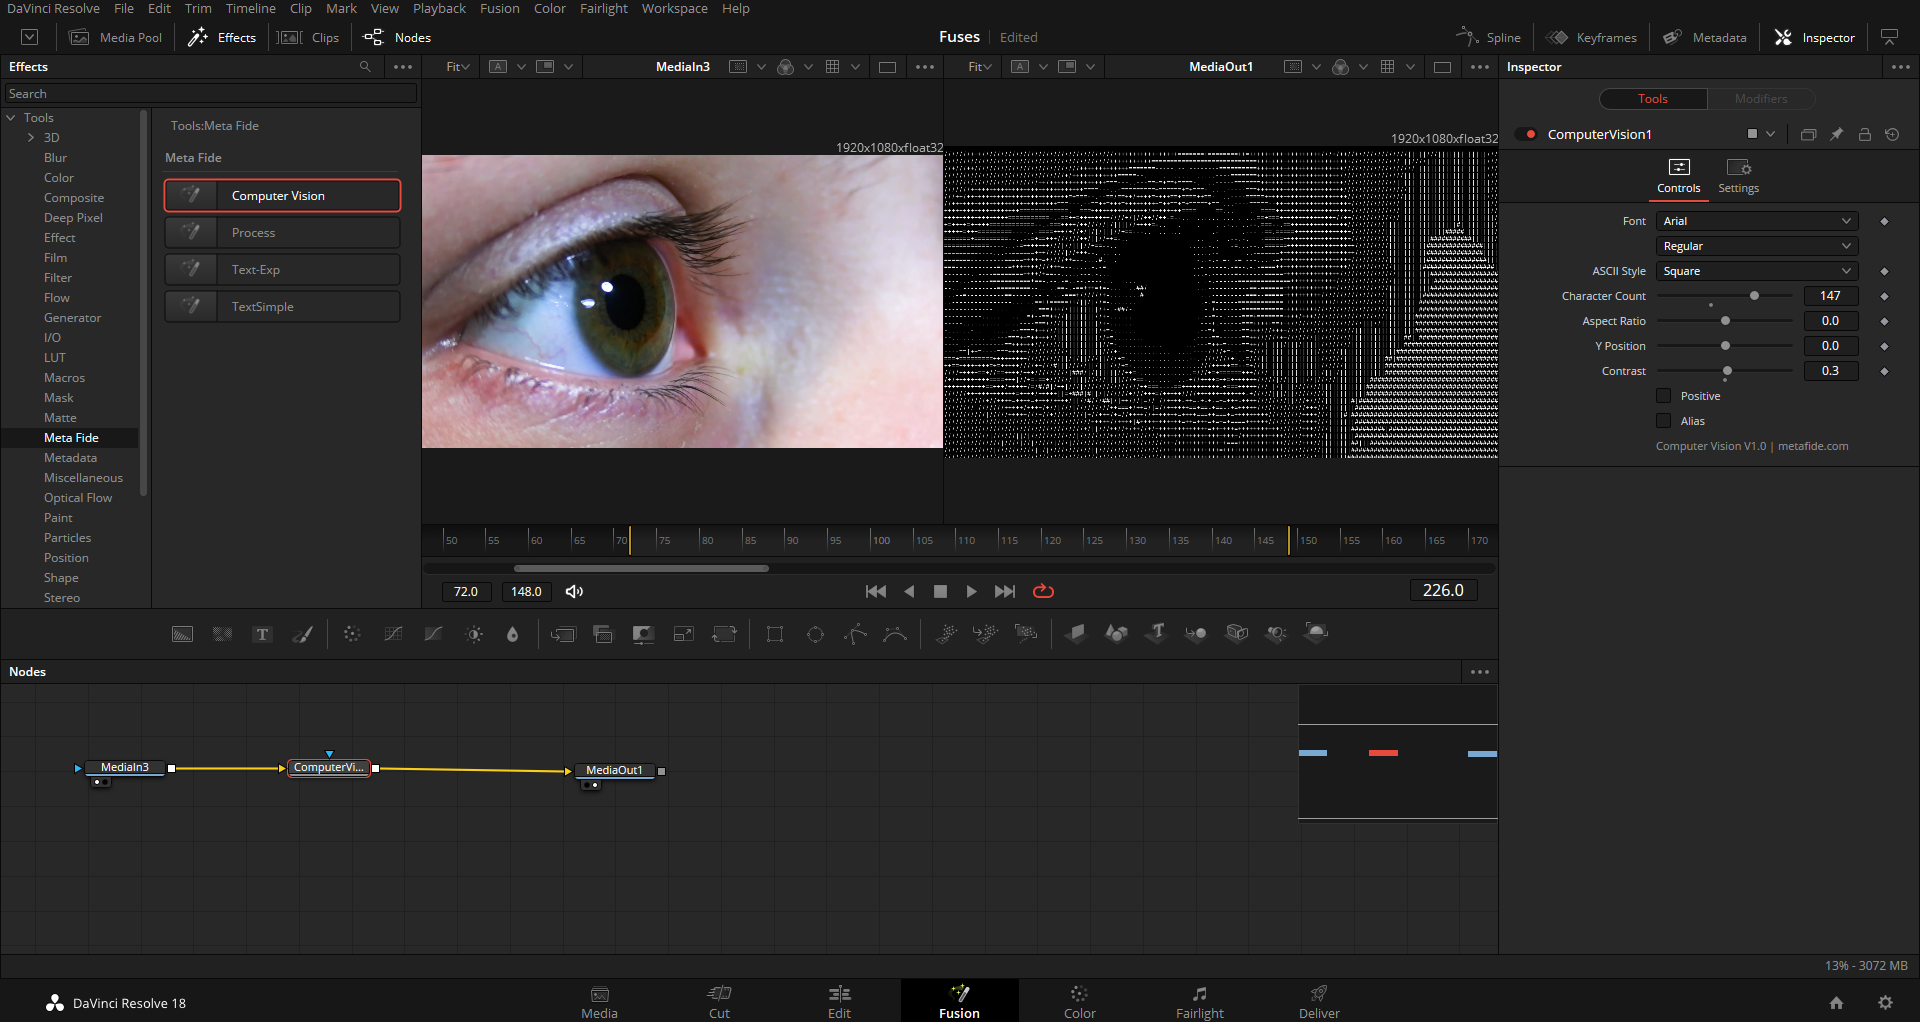Collapse the Tools tree in Effects
The width and height of the screenshot is (1920, 1022).
point(11,118)
